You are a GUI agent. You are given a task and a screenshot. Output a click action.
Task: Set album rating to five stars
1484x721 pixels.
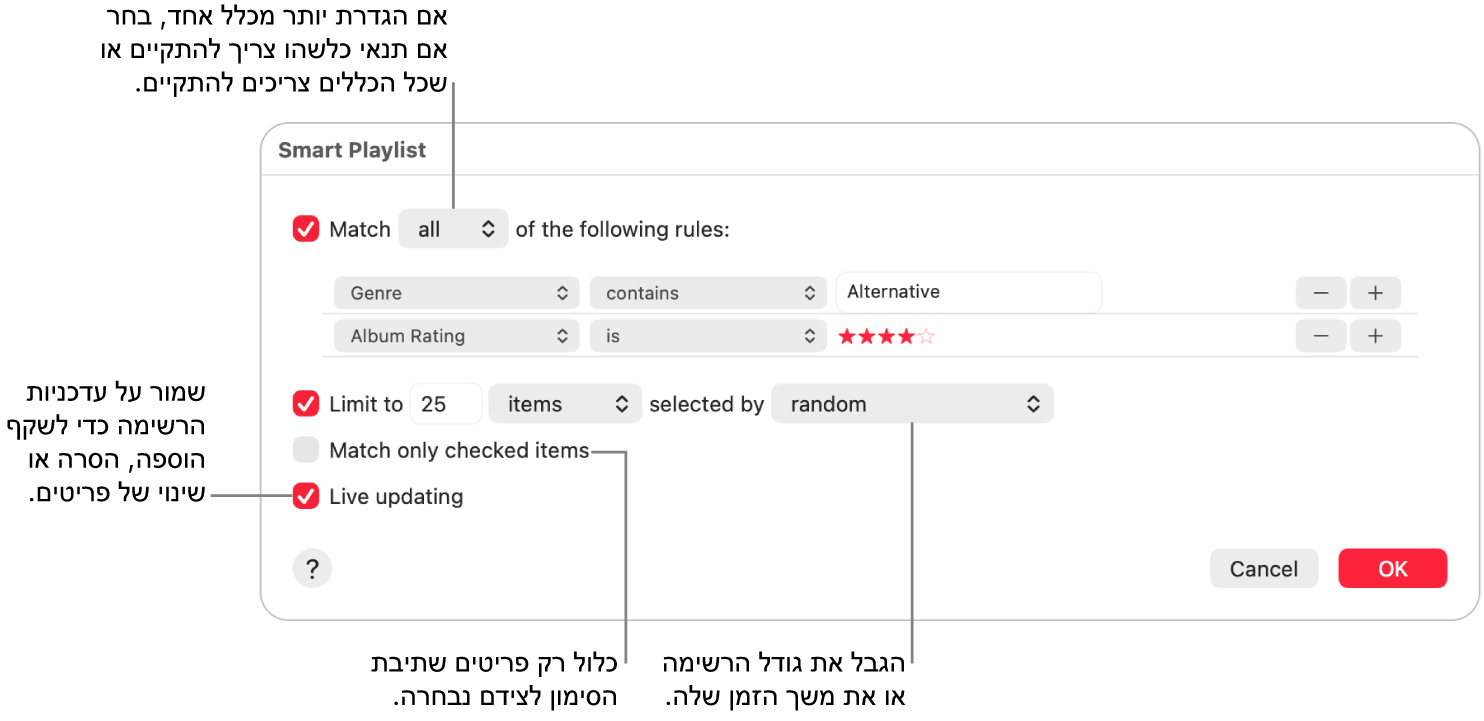coord(926,337)
